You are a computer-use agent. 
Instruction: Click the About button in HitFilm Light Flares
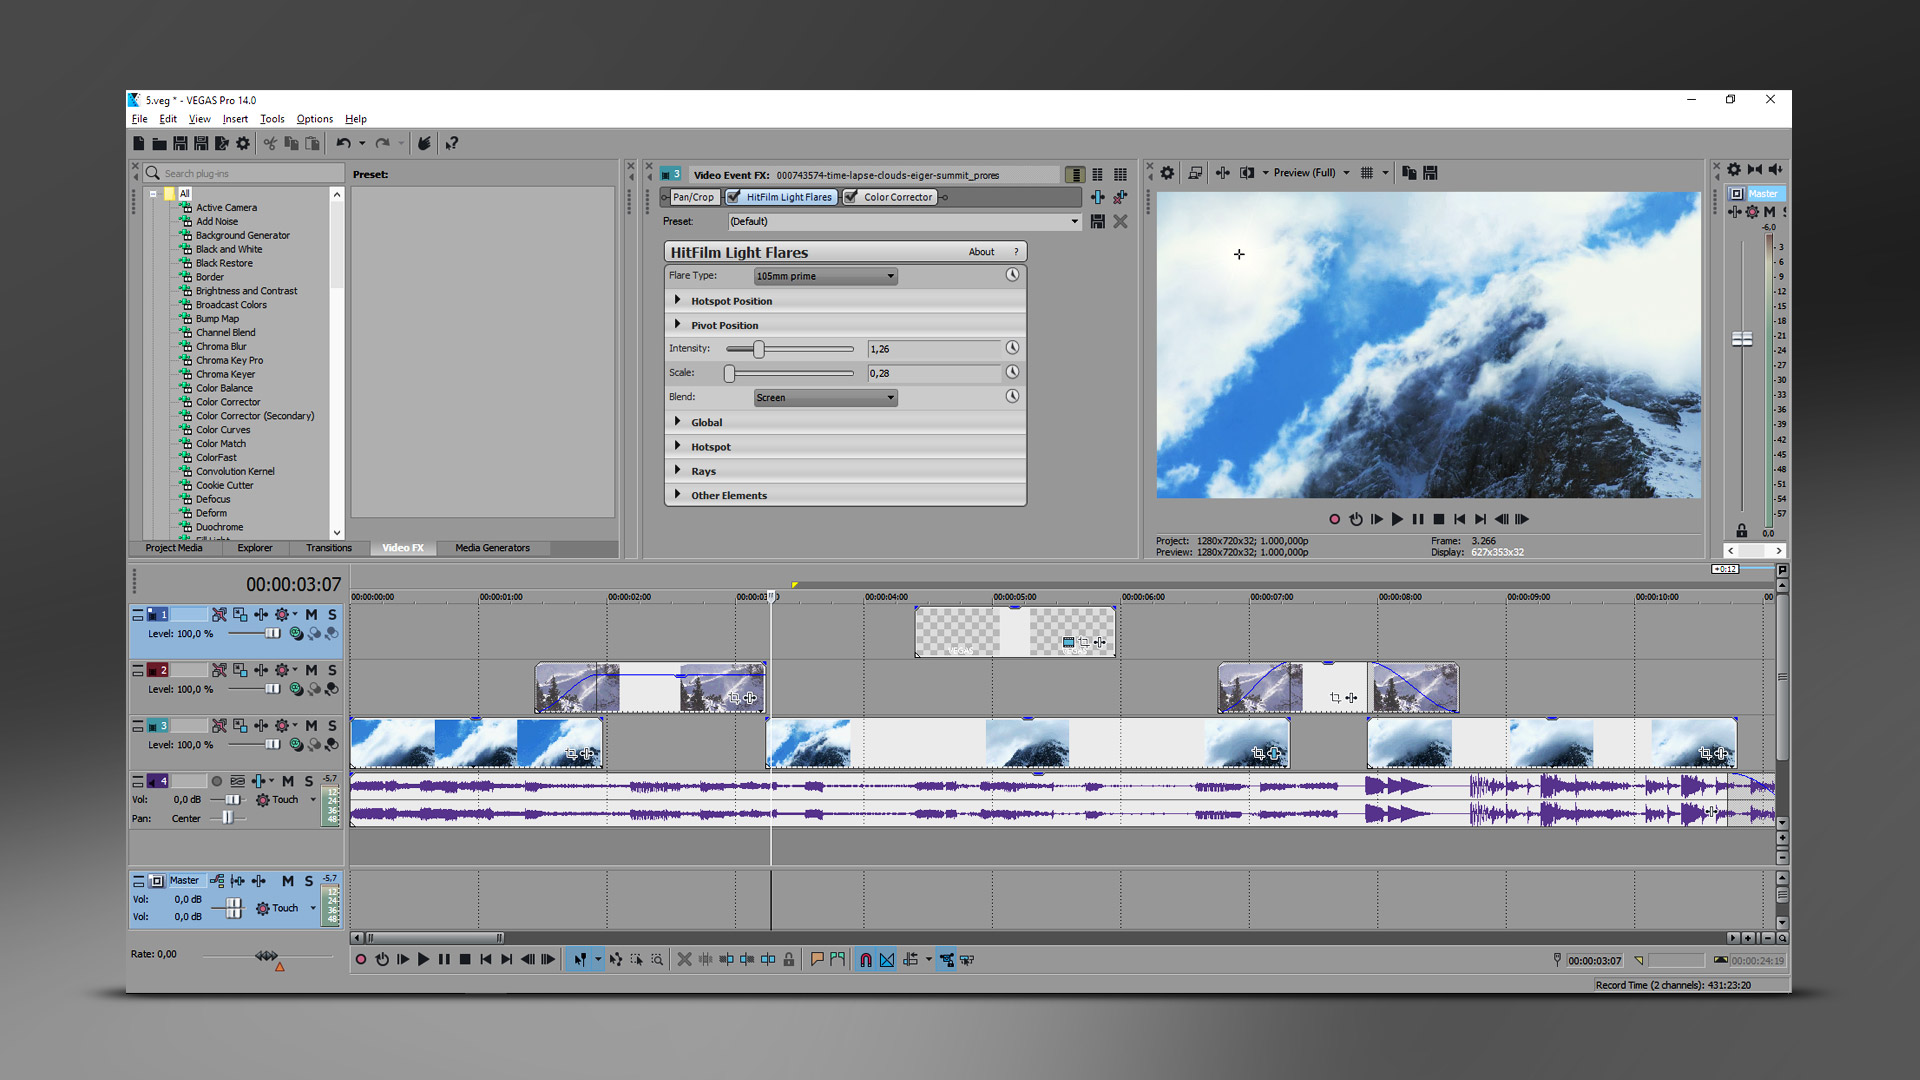pyautogui.click(x=981, y=251)
